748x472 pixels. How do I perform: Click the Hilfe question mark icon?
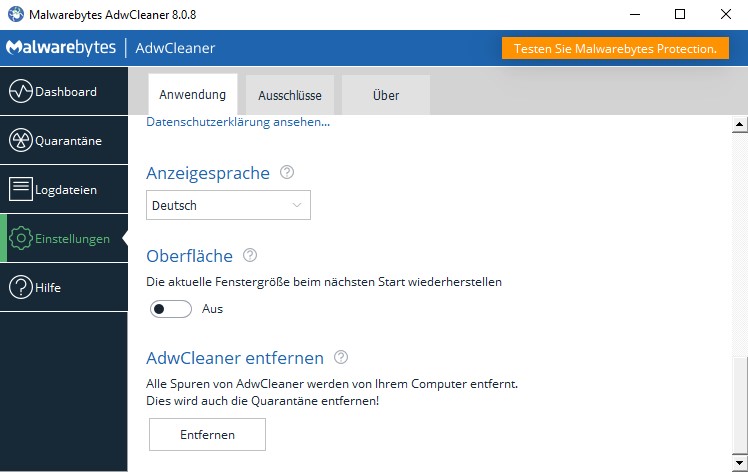pos(21,287)
